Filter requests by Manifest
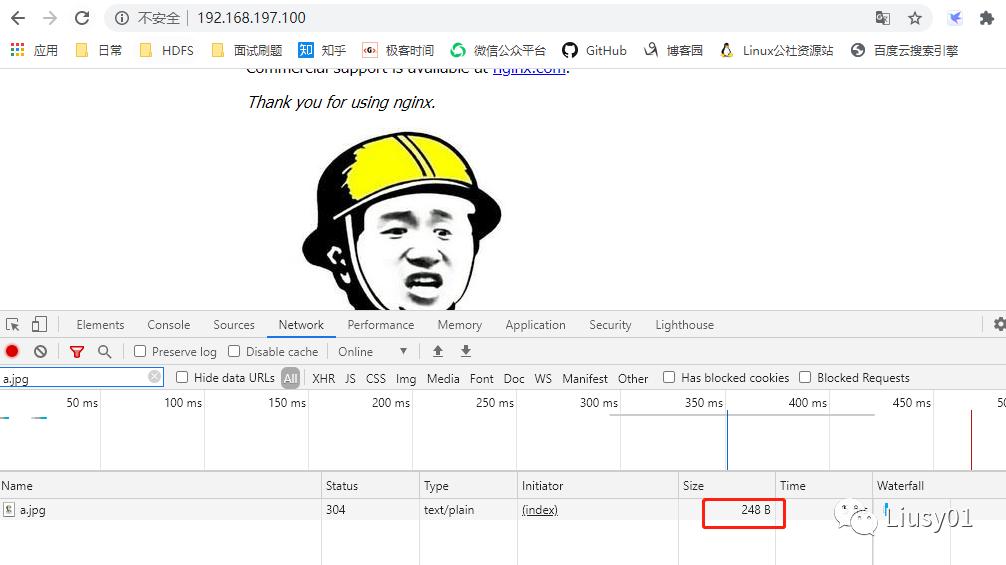 (x=585, y=378)
